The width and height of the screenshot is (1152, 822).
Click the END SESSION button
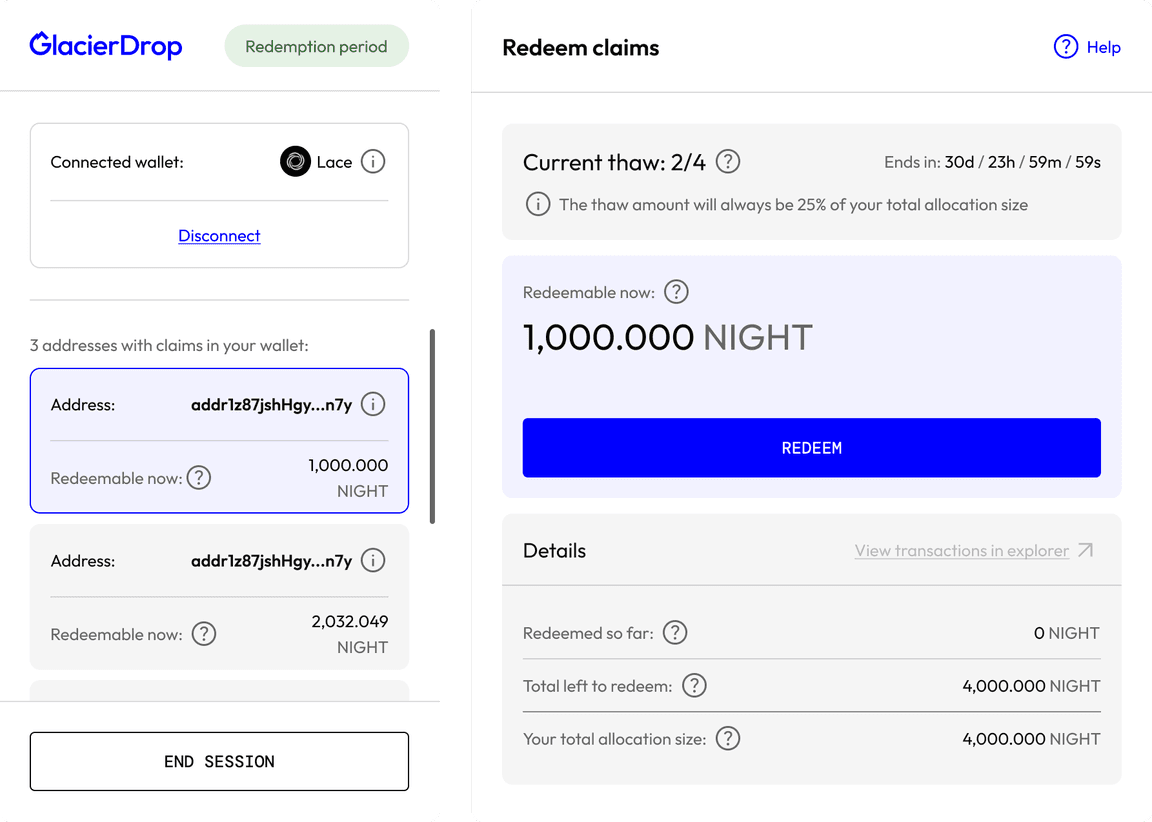pyautogui.click(x=219, y=761)
